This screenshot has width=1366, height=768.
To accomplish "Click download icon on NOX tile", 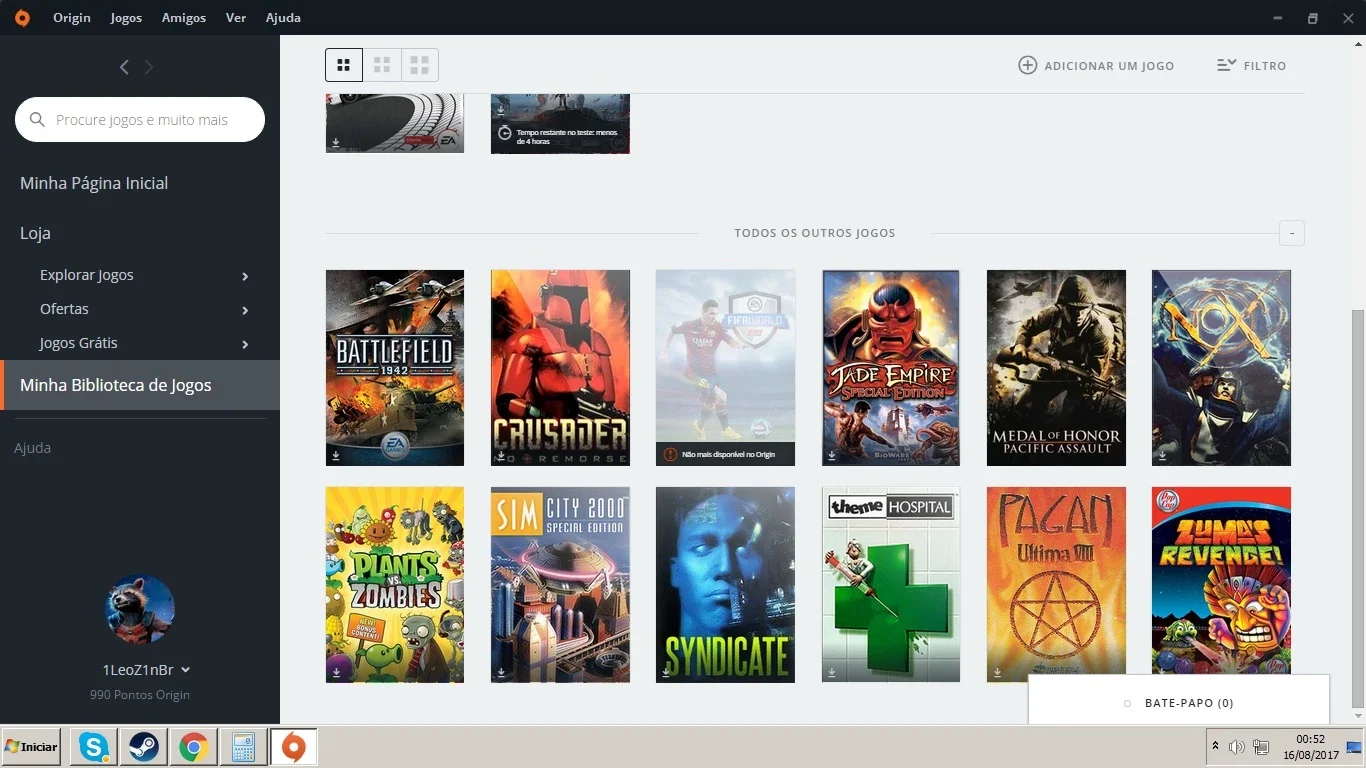I will tap(1162, 455).
